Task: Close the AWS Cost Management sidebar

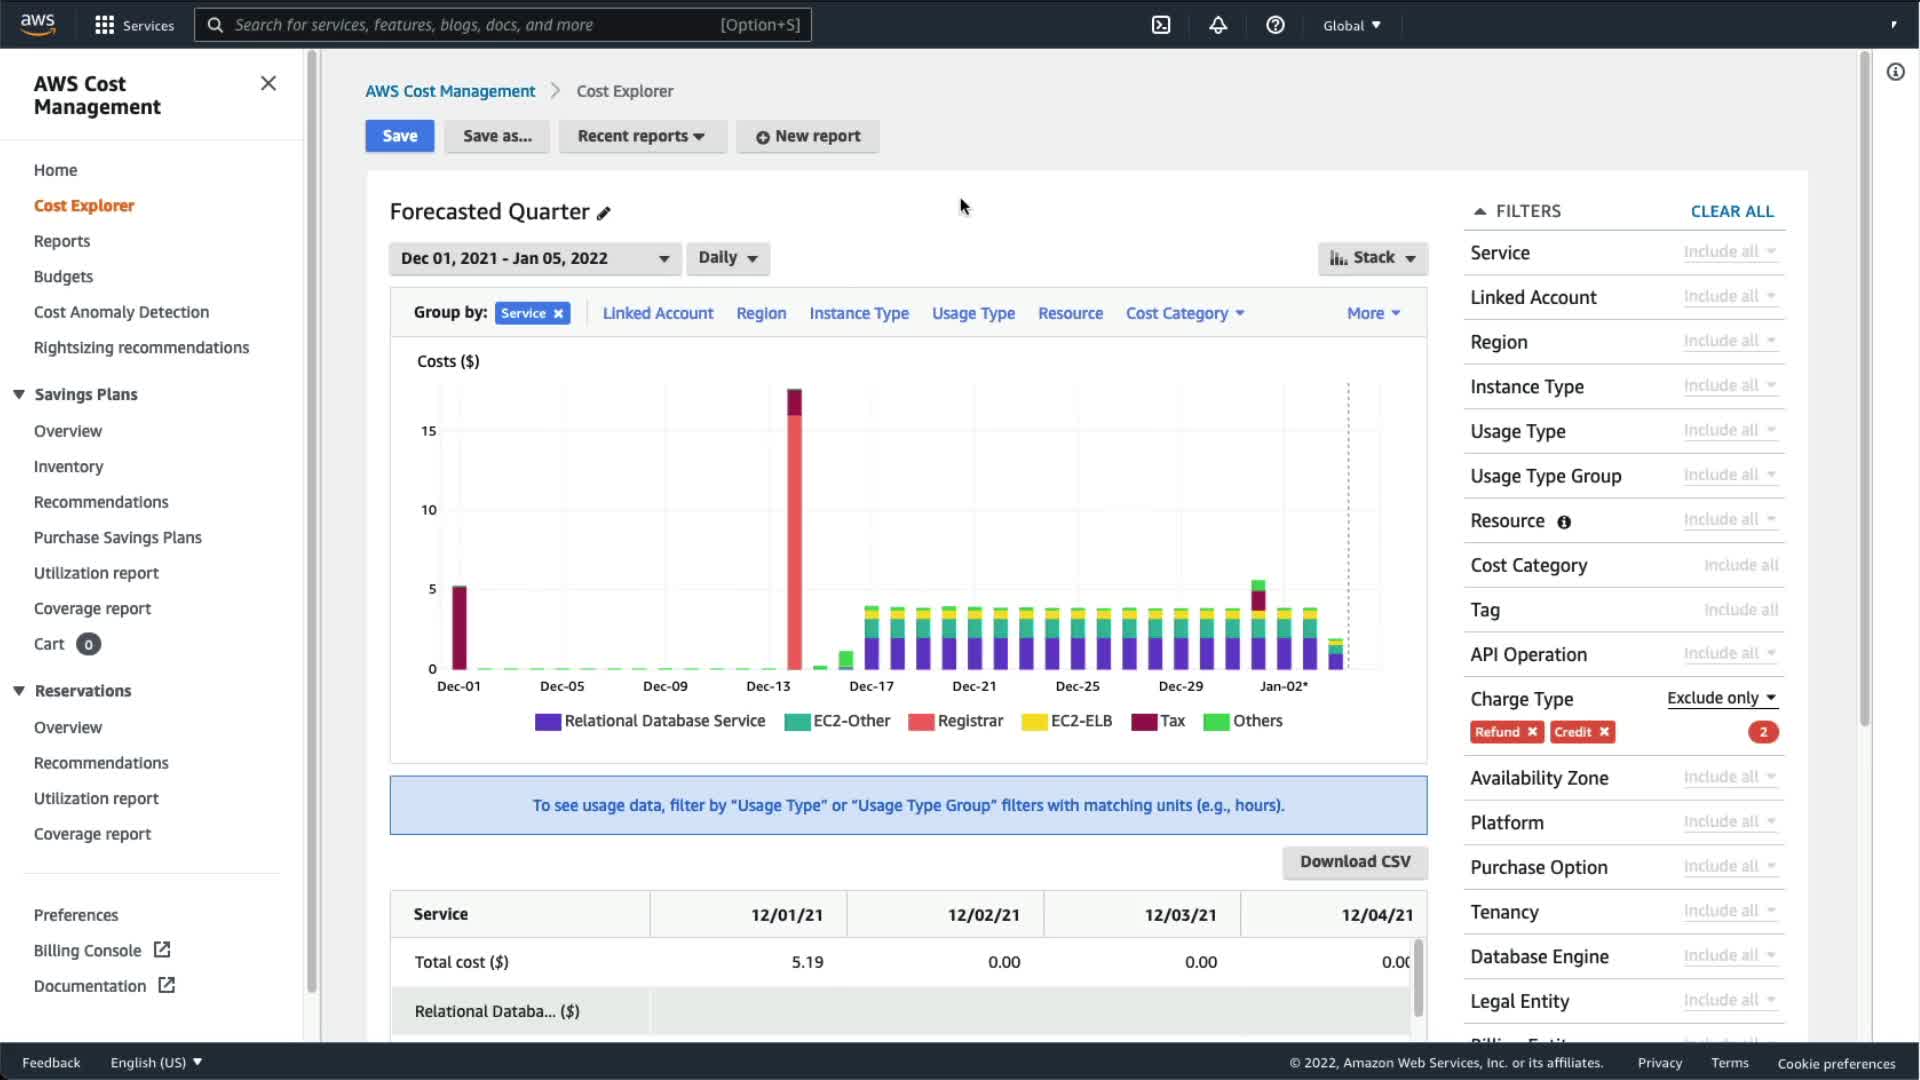Action: [x=268, y=83]
